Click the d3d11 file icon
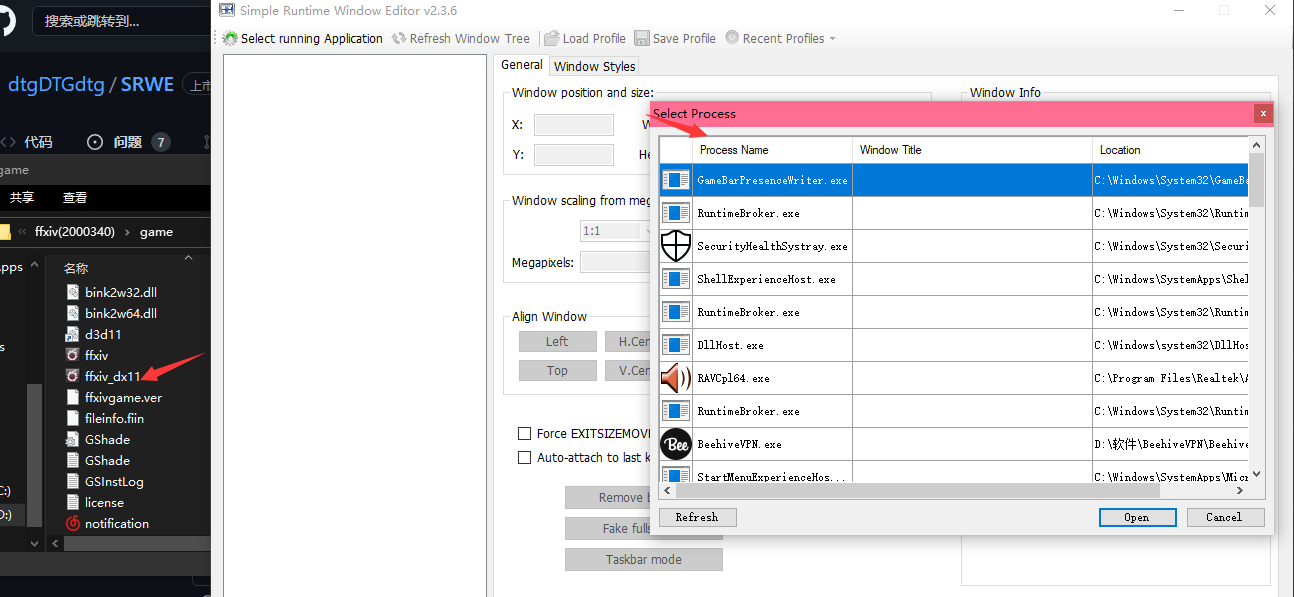The width and height of the screenshot is (1294, 597). click(x=72, y=334)
